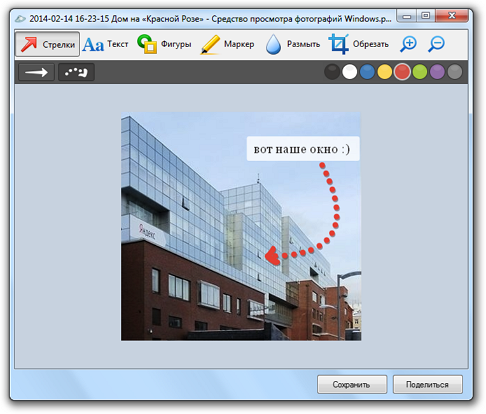Viewport: 486px width, 414px height.
Task: Pick the Обрезать crop tool
Action: 359,44
